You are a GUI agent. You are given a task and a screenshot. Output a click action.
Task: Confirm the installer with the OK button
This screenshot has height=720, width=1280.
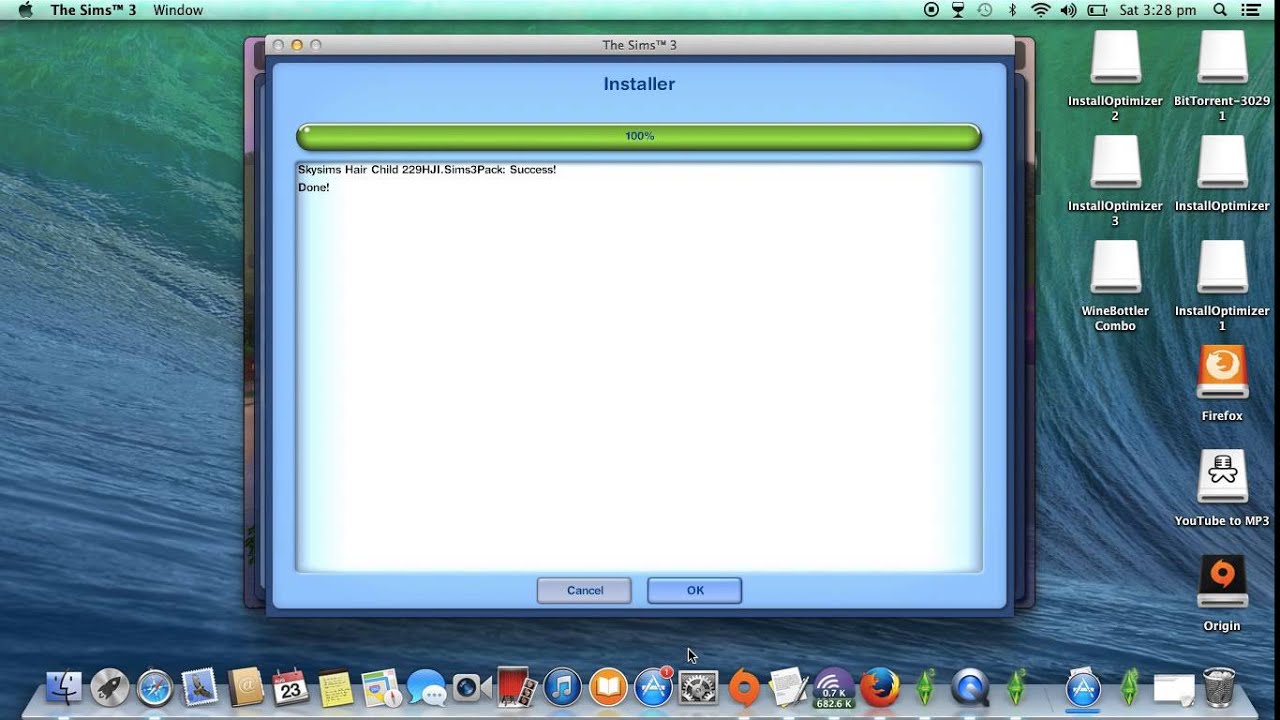pyautogui.click(x=694, y=590)
